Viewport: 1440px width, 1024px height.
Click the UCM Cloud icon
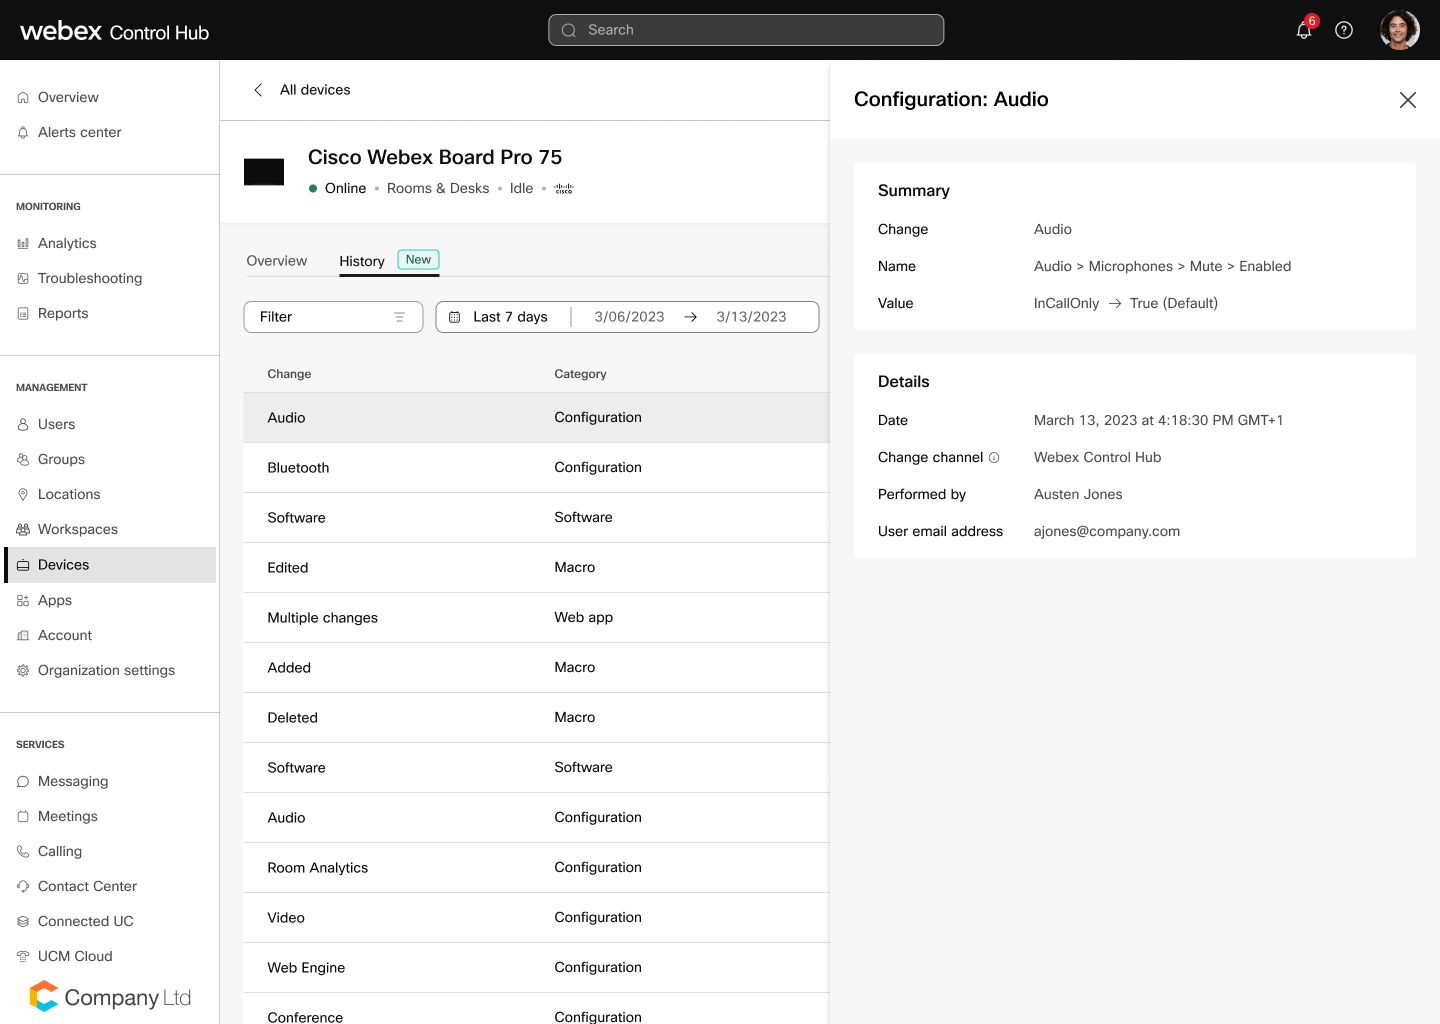tap(23, 957)
